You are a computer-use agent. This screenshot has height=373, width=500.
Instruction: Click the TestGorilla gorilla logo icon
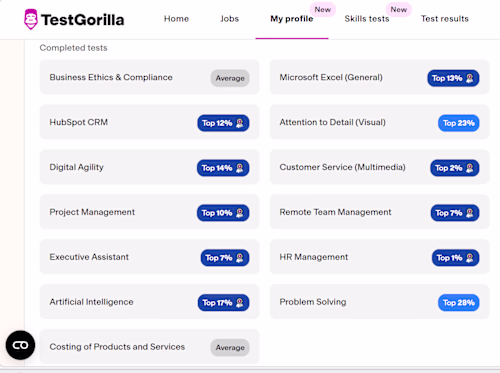click(31, 19)
